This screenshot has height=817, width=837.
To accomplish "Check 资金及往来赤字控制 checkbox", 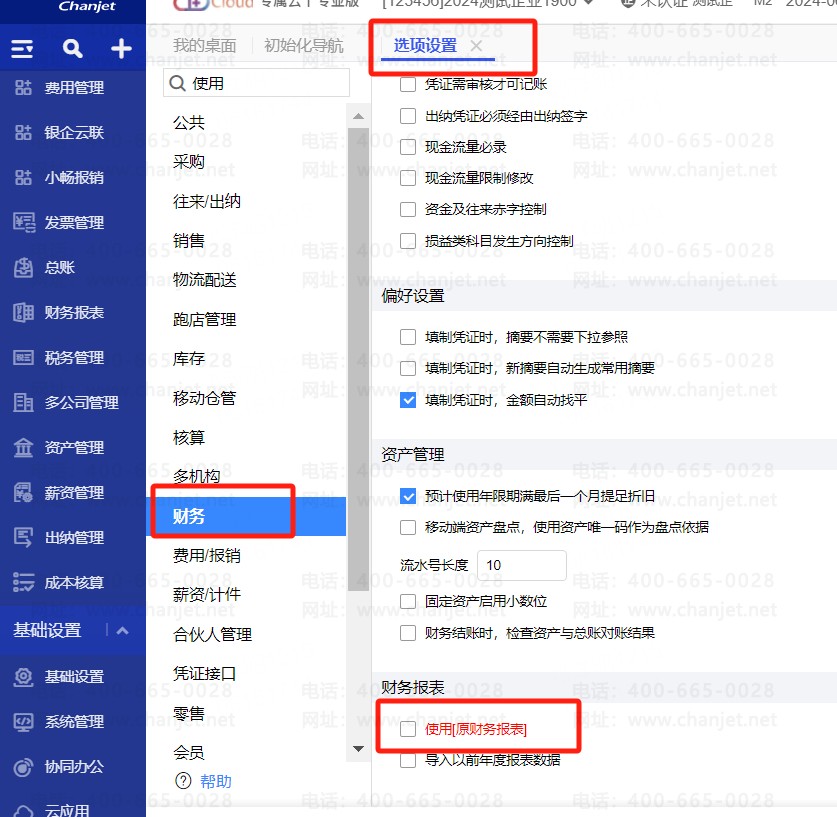I will pos(408,209).
